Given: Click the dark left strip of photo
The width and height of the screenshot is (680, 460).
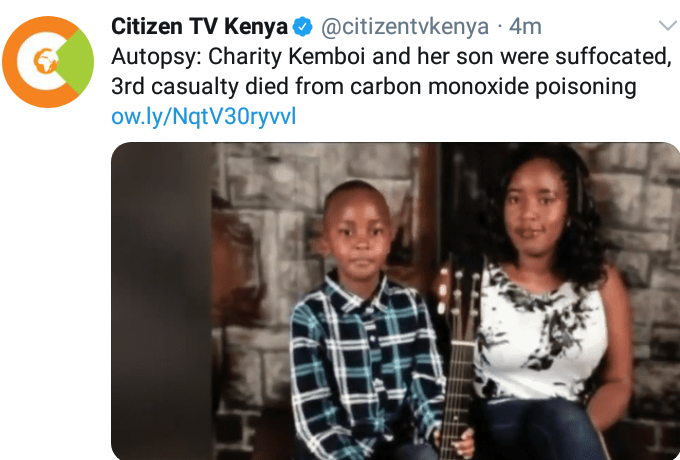Looking at the screenshot, I should 161,301.
